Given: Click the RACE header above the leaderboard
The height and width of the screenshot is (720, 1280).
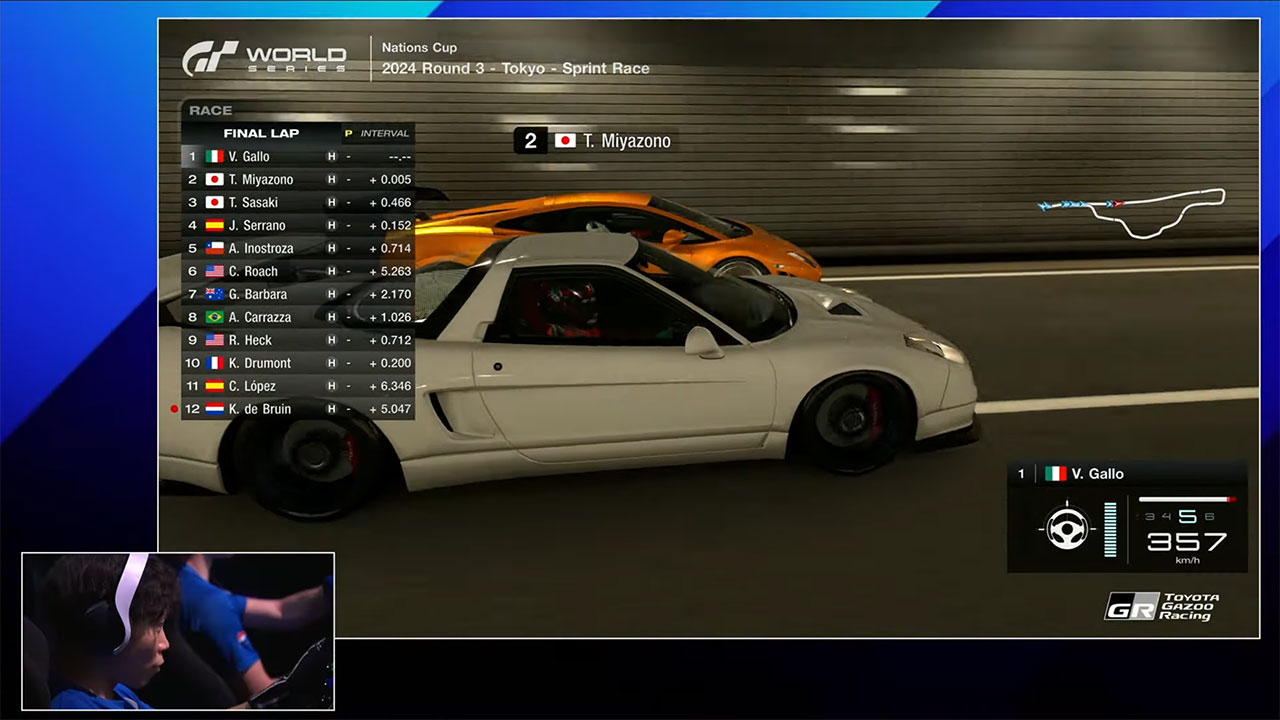Looking at the screenshot, I should click(x=210, y=111).
